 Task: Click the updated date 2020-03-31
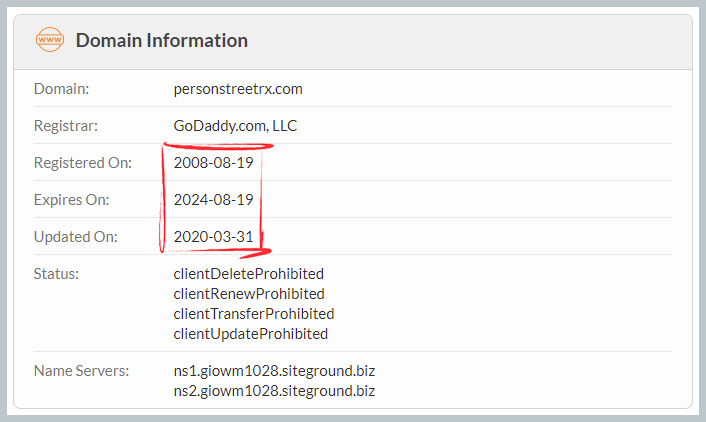point(214,236)
